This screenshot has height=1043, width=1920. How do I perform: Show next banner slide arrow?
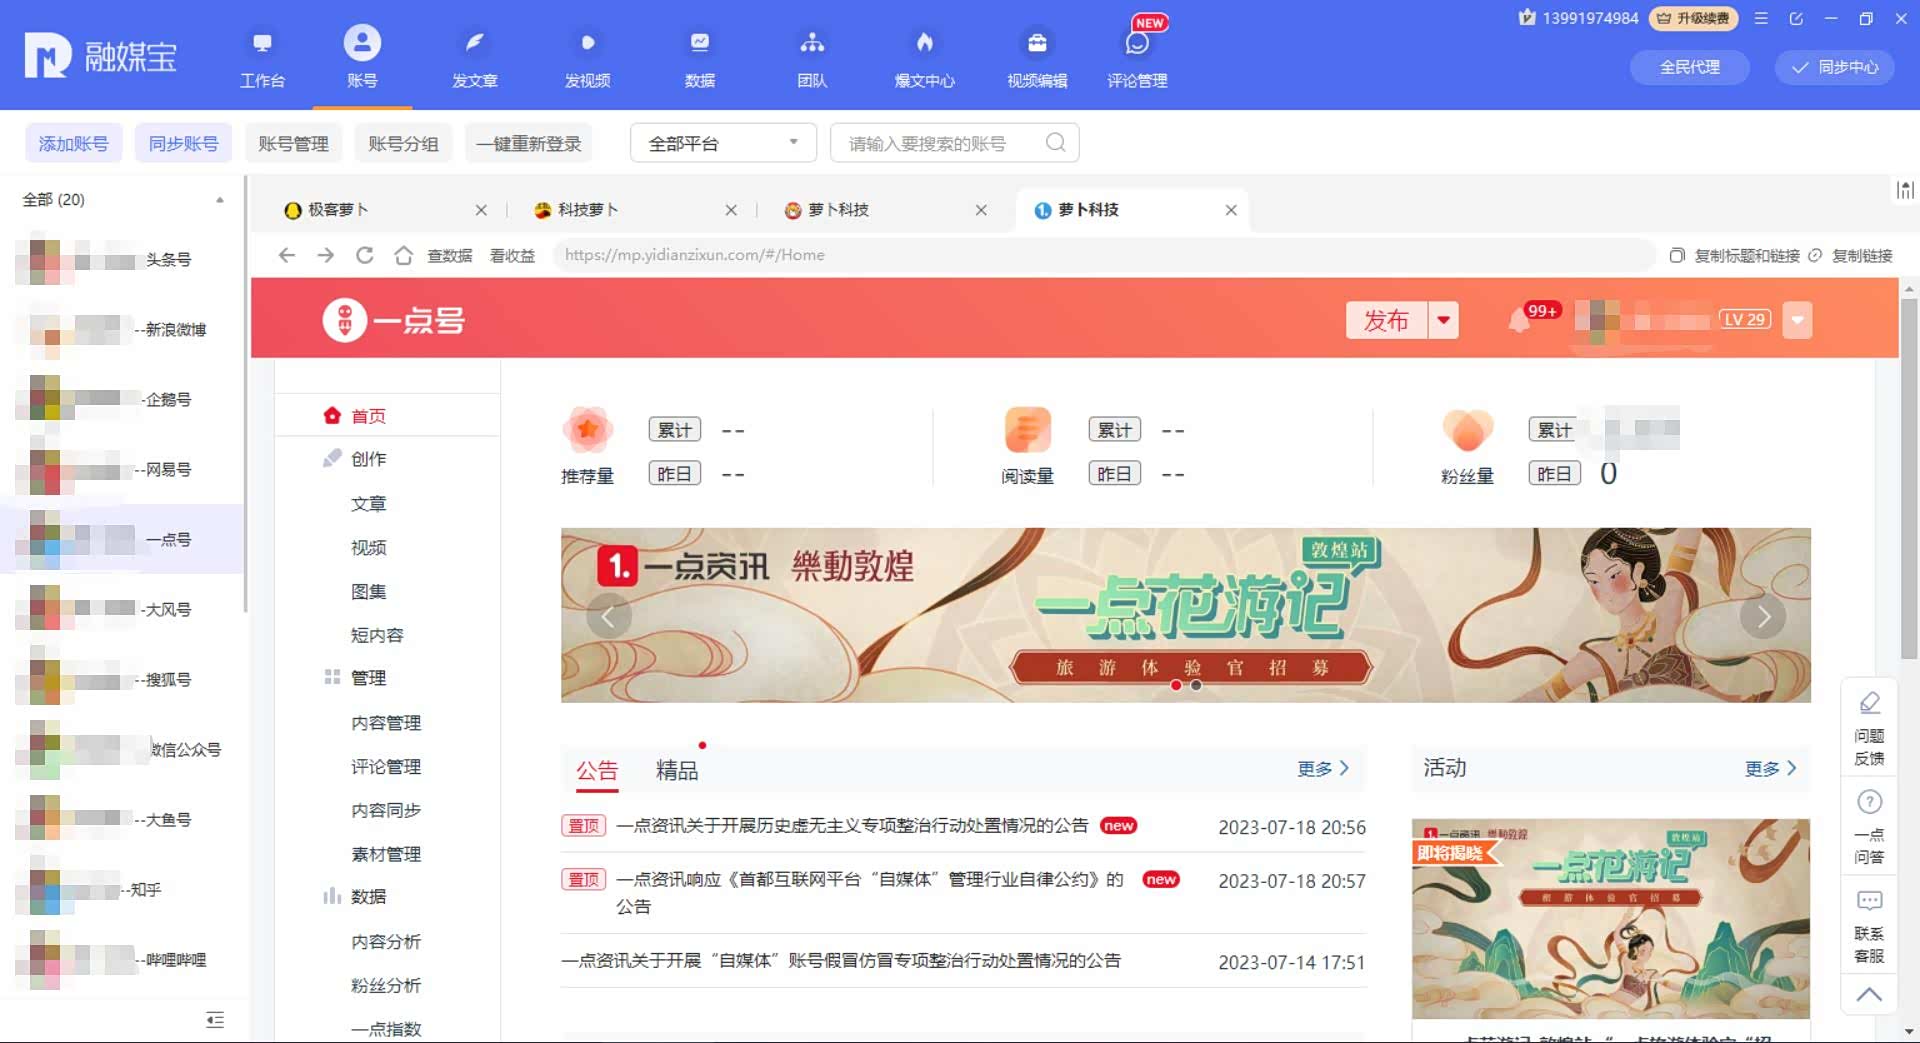1763,616
